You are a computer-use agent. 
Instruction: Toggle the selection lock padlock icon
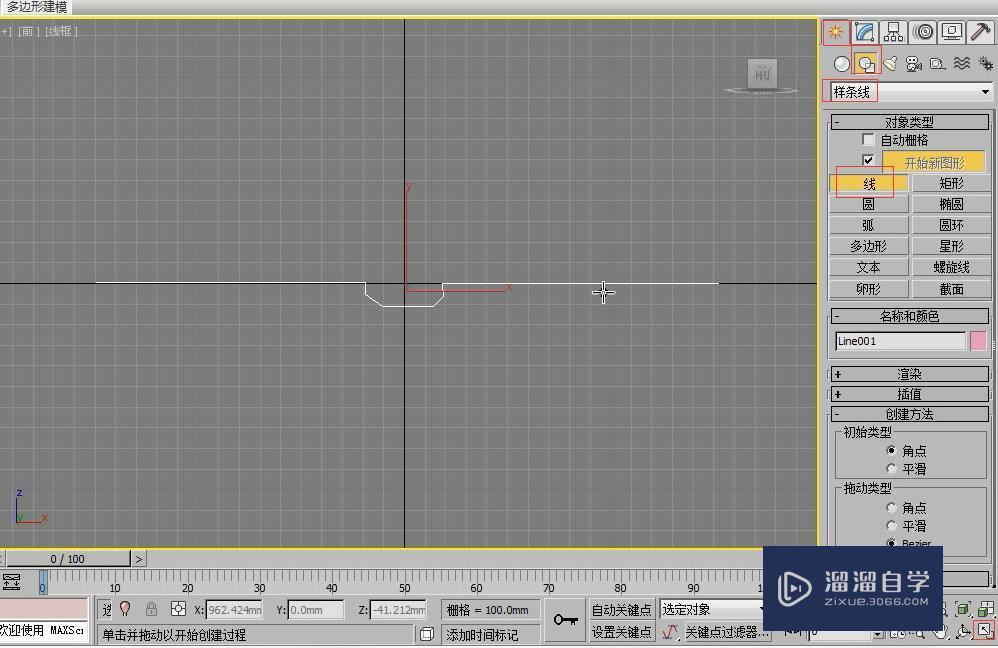pyautogui.click(x=151, y=609)
